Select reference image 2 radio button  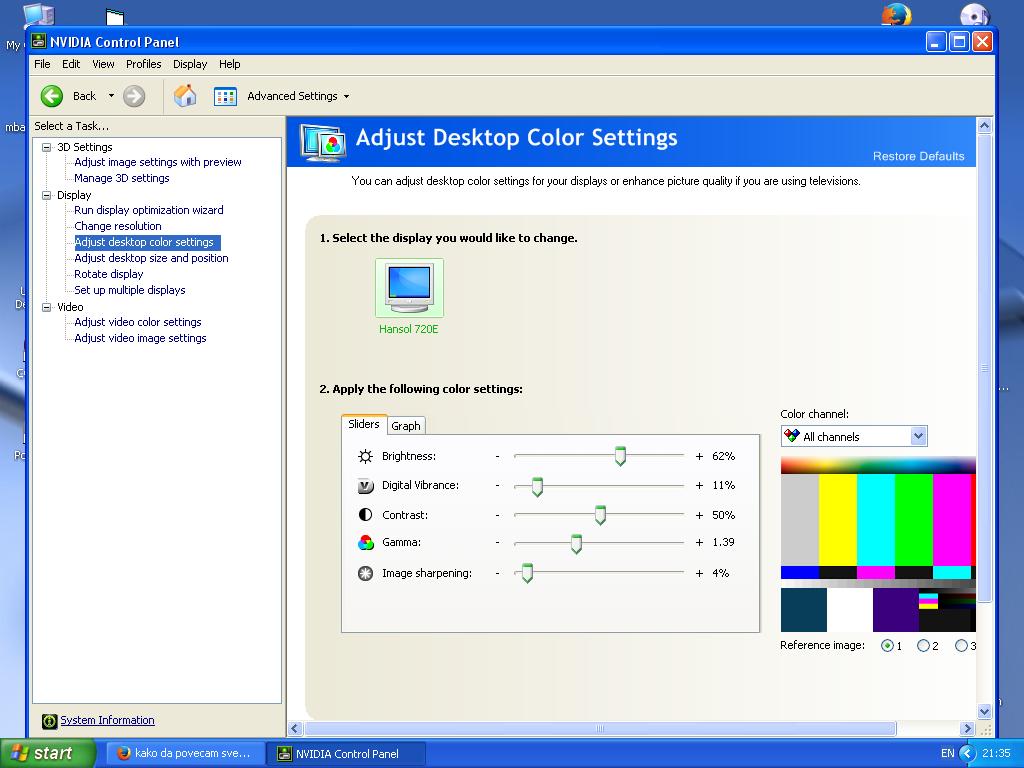[923, 646]
